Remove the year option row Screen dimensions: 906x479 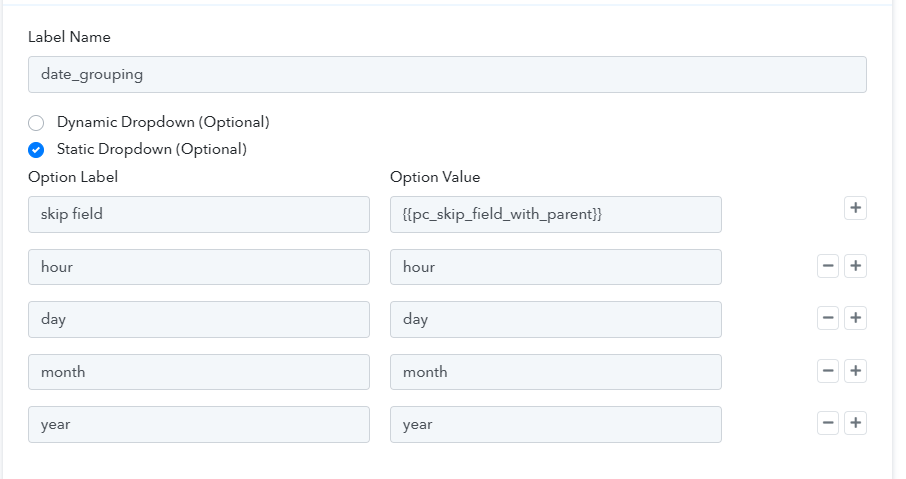(x=828, y=423)
